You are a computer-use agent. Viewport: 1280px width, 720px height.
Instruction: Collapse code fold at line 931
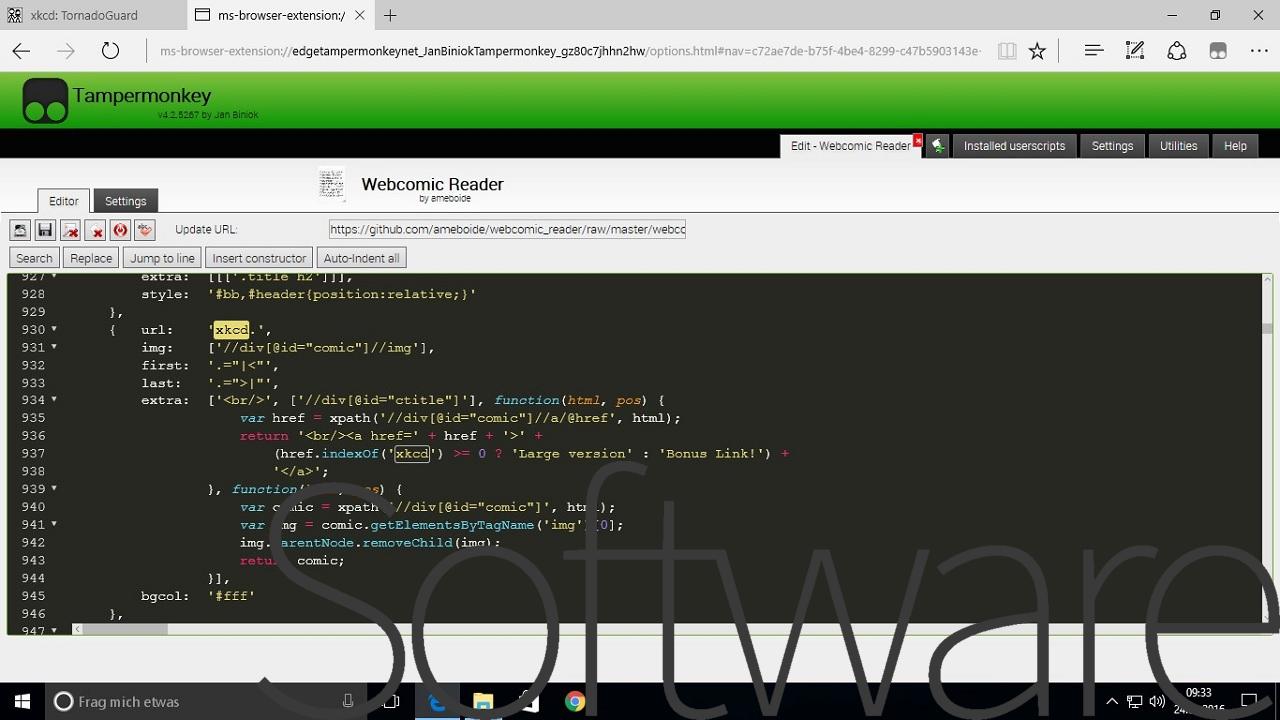(x=54, y=347)
